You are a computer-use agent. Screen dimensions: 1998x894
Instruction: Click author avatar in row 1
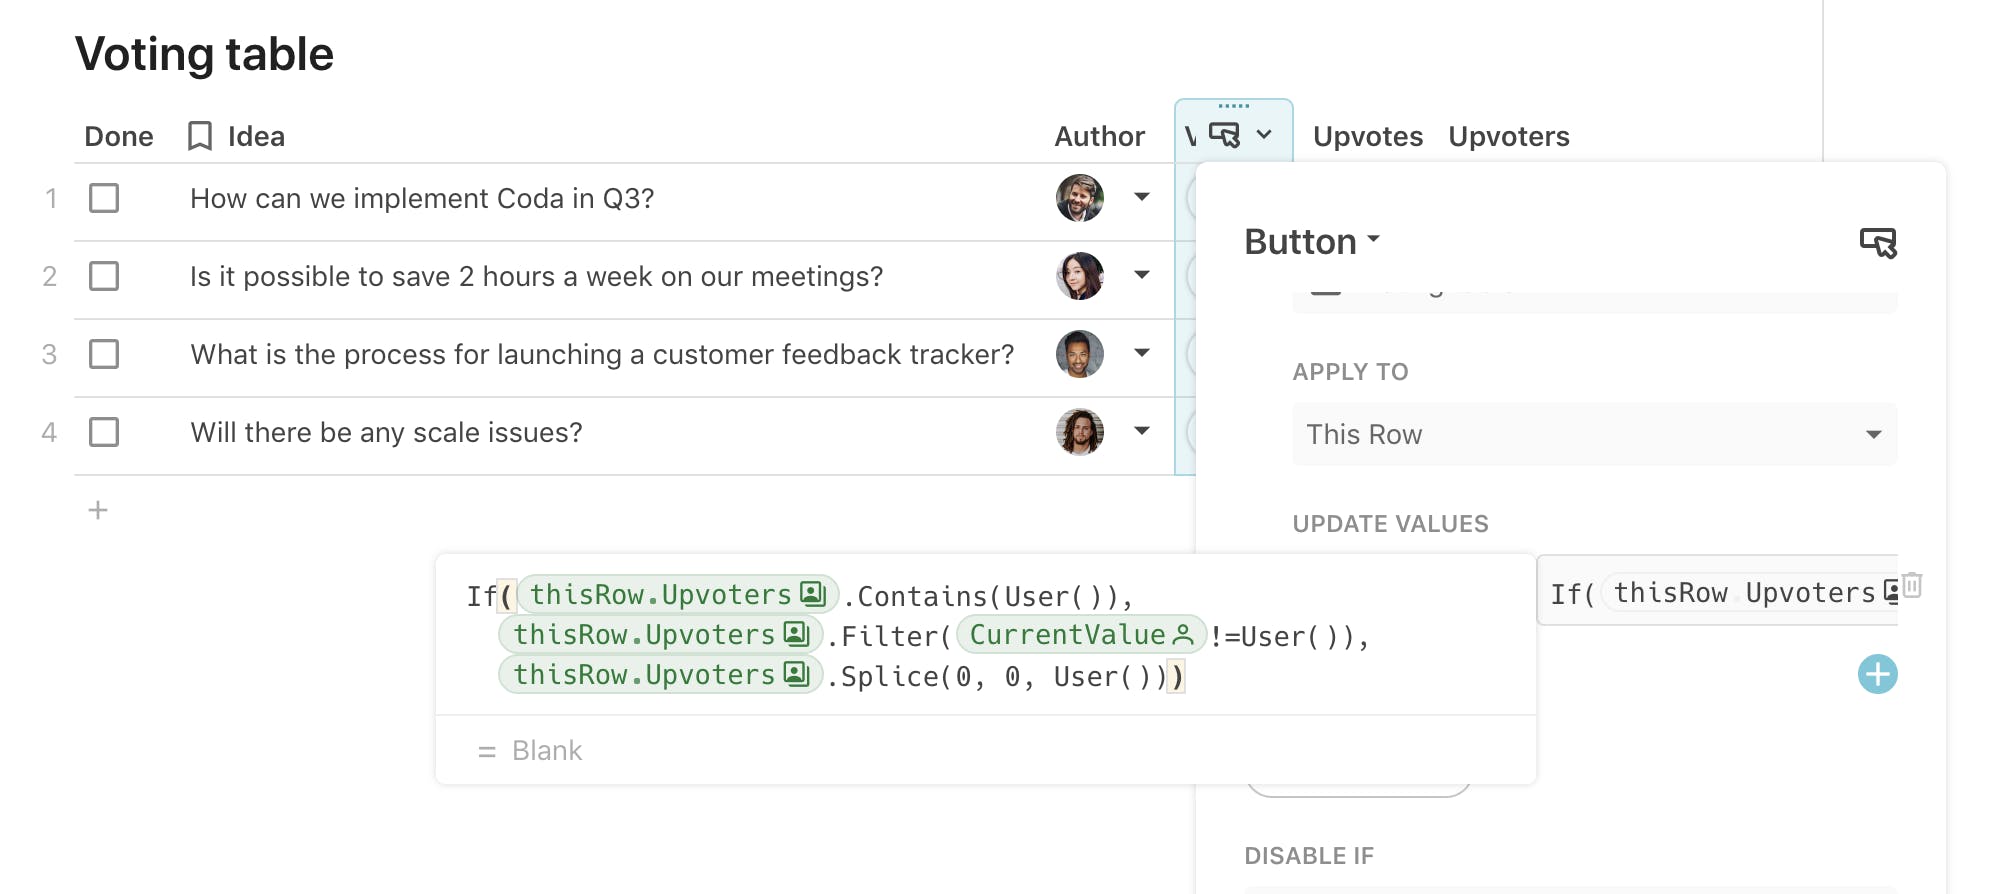point(1080,198)
